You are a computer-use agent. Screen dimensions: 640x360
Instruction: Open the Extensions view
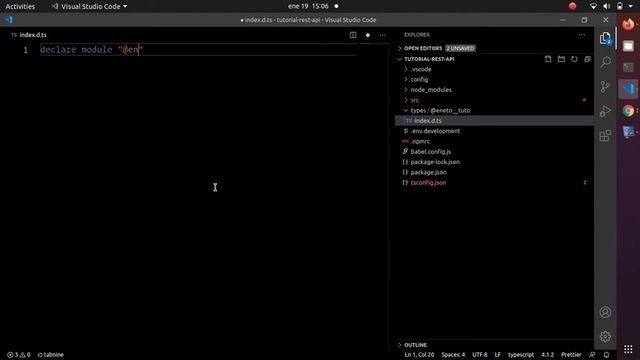[605, 136]
